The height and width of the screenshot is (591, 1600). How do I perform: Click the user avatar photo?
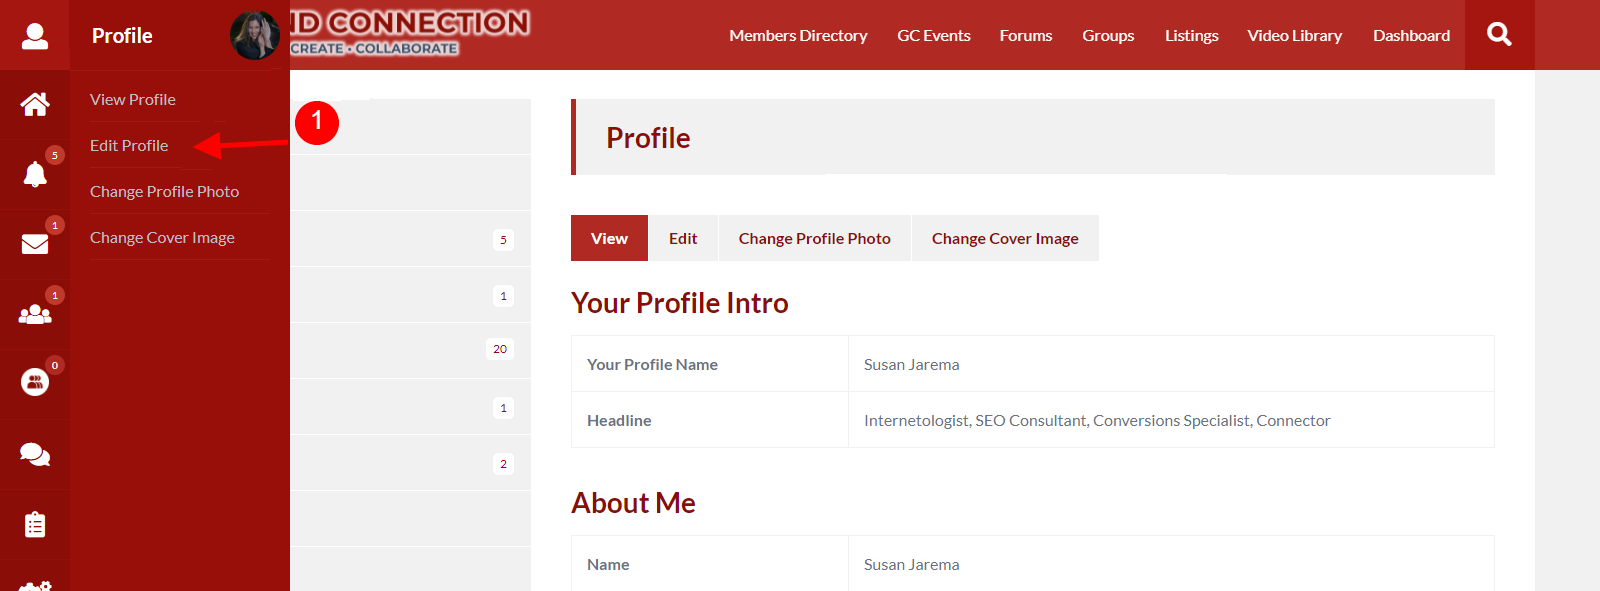[255, 36]
